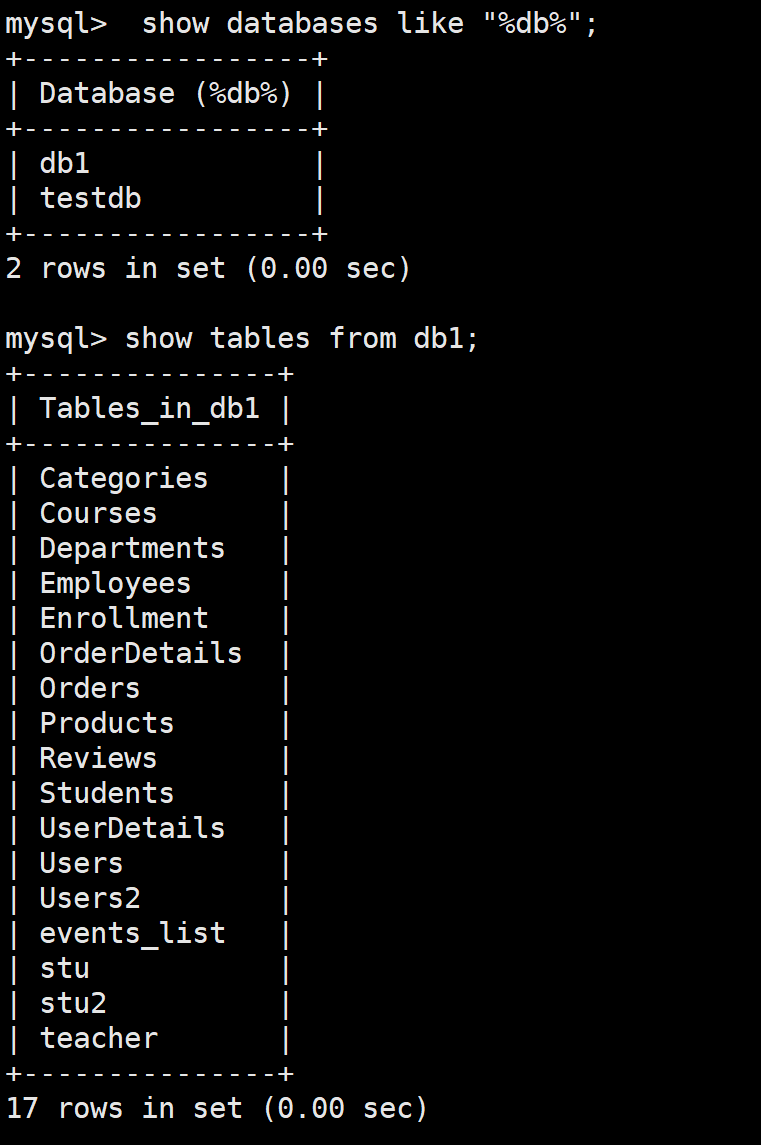
Task: Click the Enrollment table name
Action: point(123,618)
